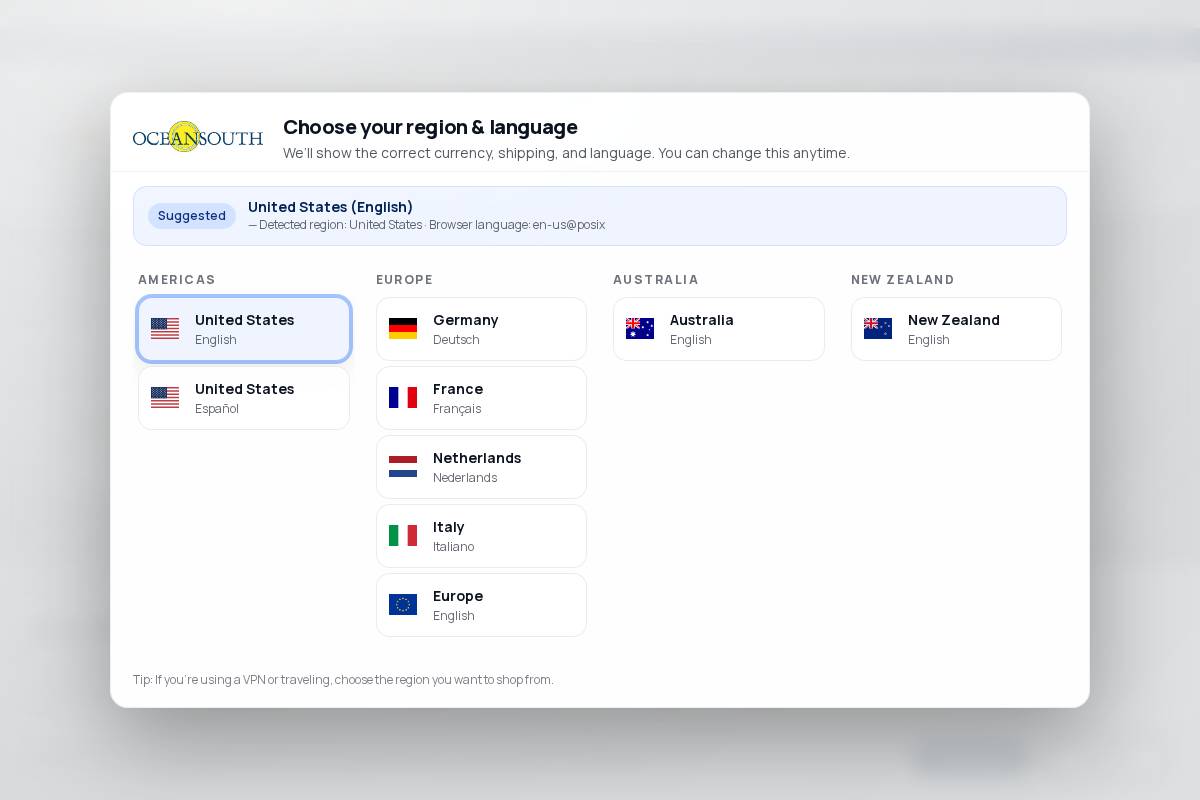Click the Italian flag icon
1200x800 pixels.
pos(403,535)
